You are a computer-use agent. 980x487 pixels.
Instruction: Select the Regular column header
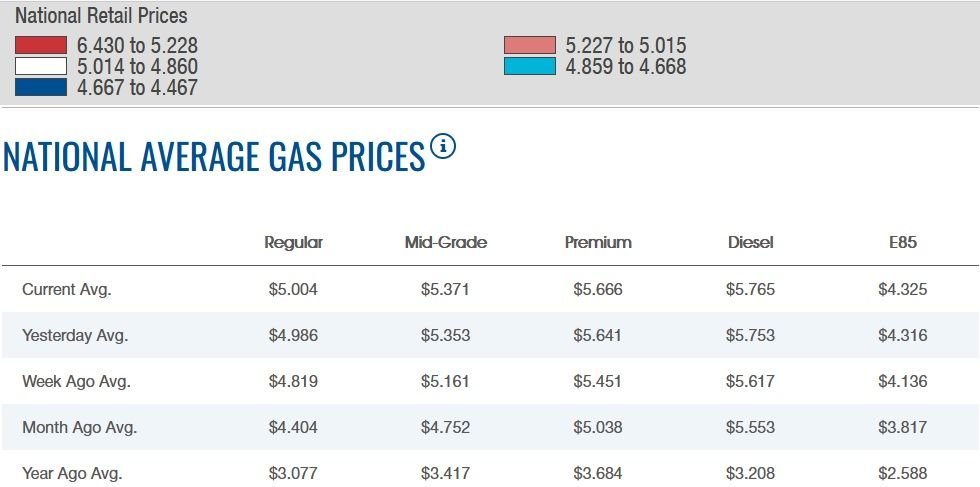coord(293,242)
